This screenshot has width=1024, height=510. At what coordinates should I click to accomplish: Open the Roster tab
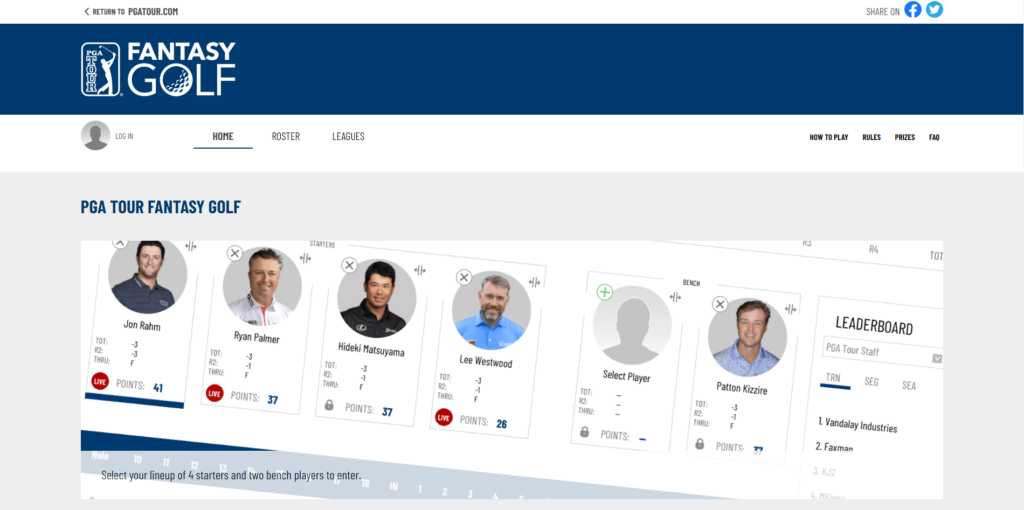click(285, 136)
